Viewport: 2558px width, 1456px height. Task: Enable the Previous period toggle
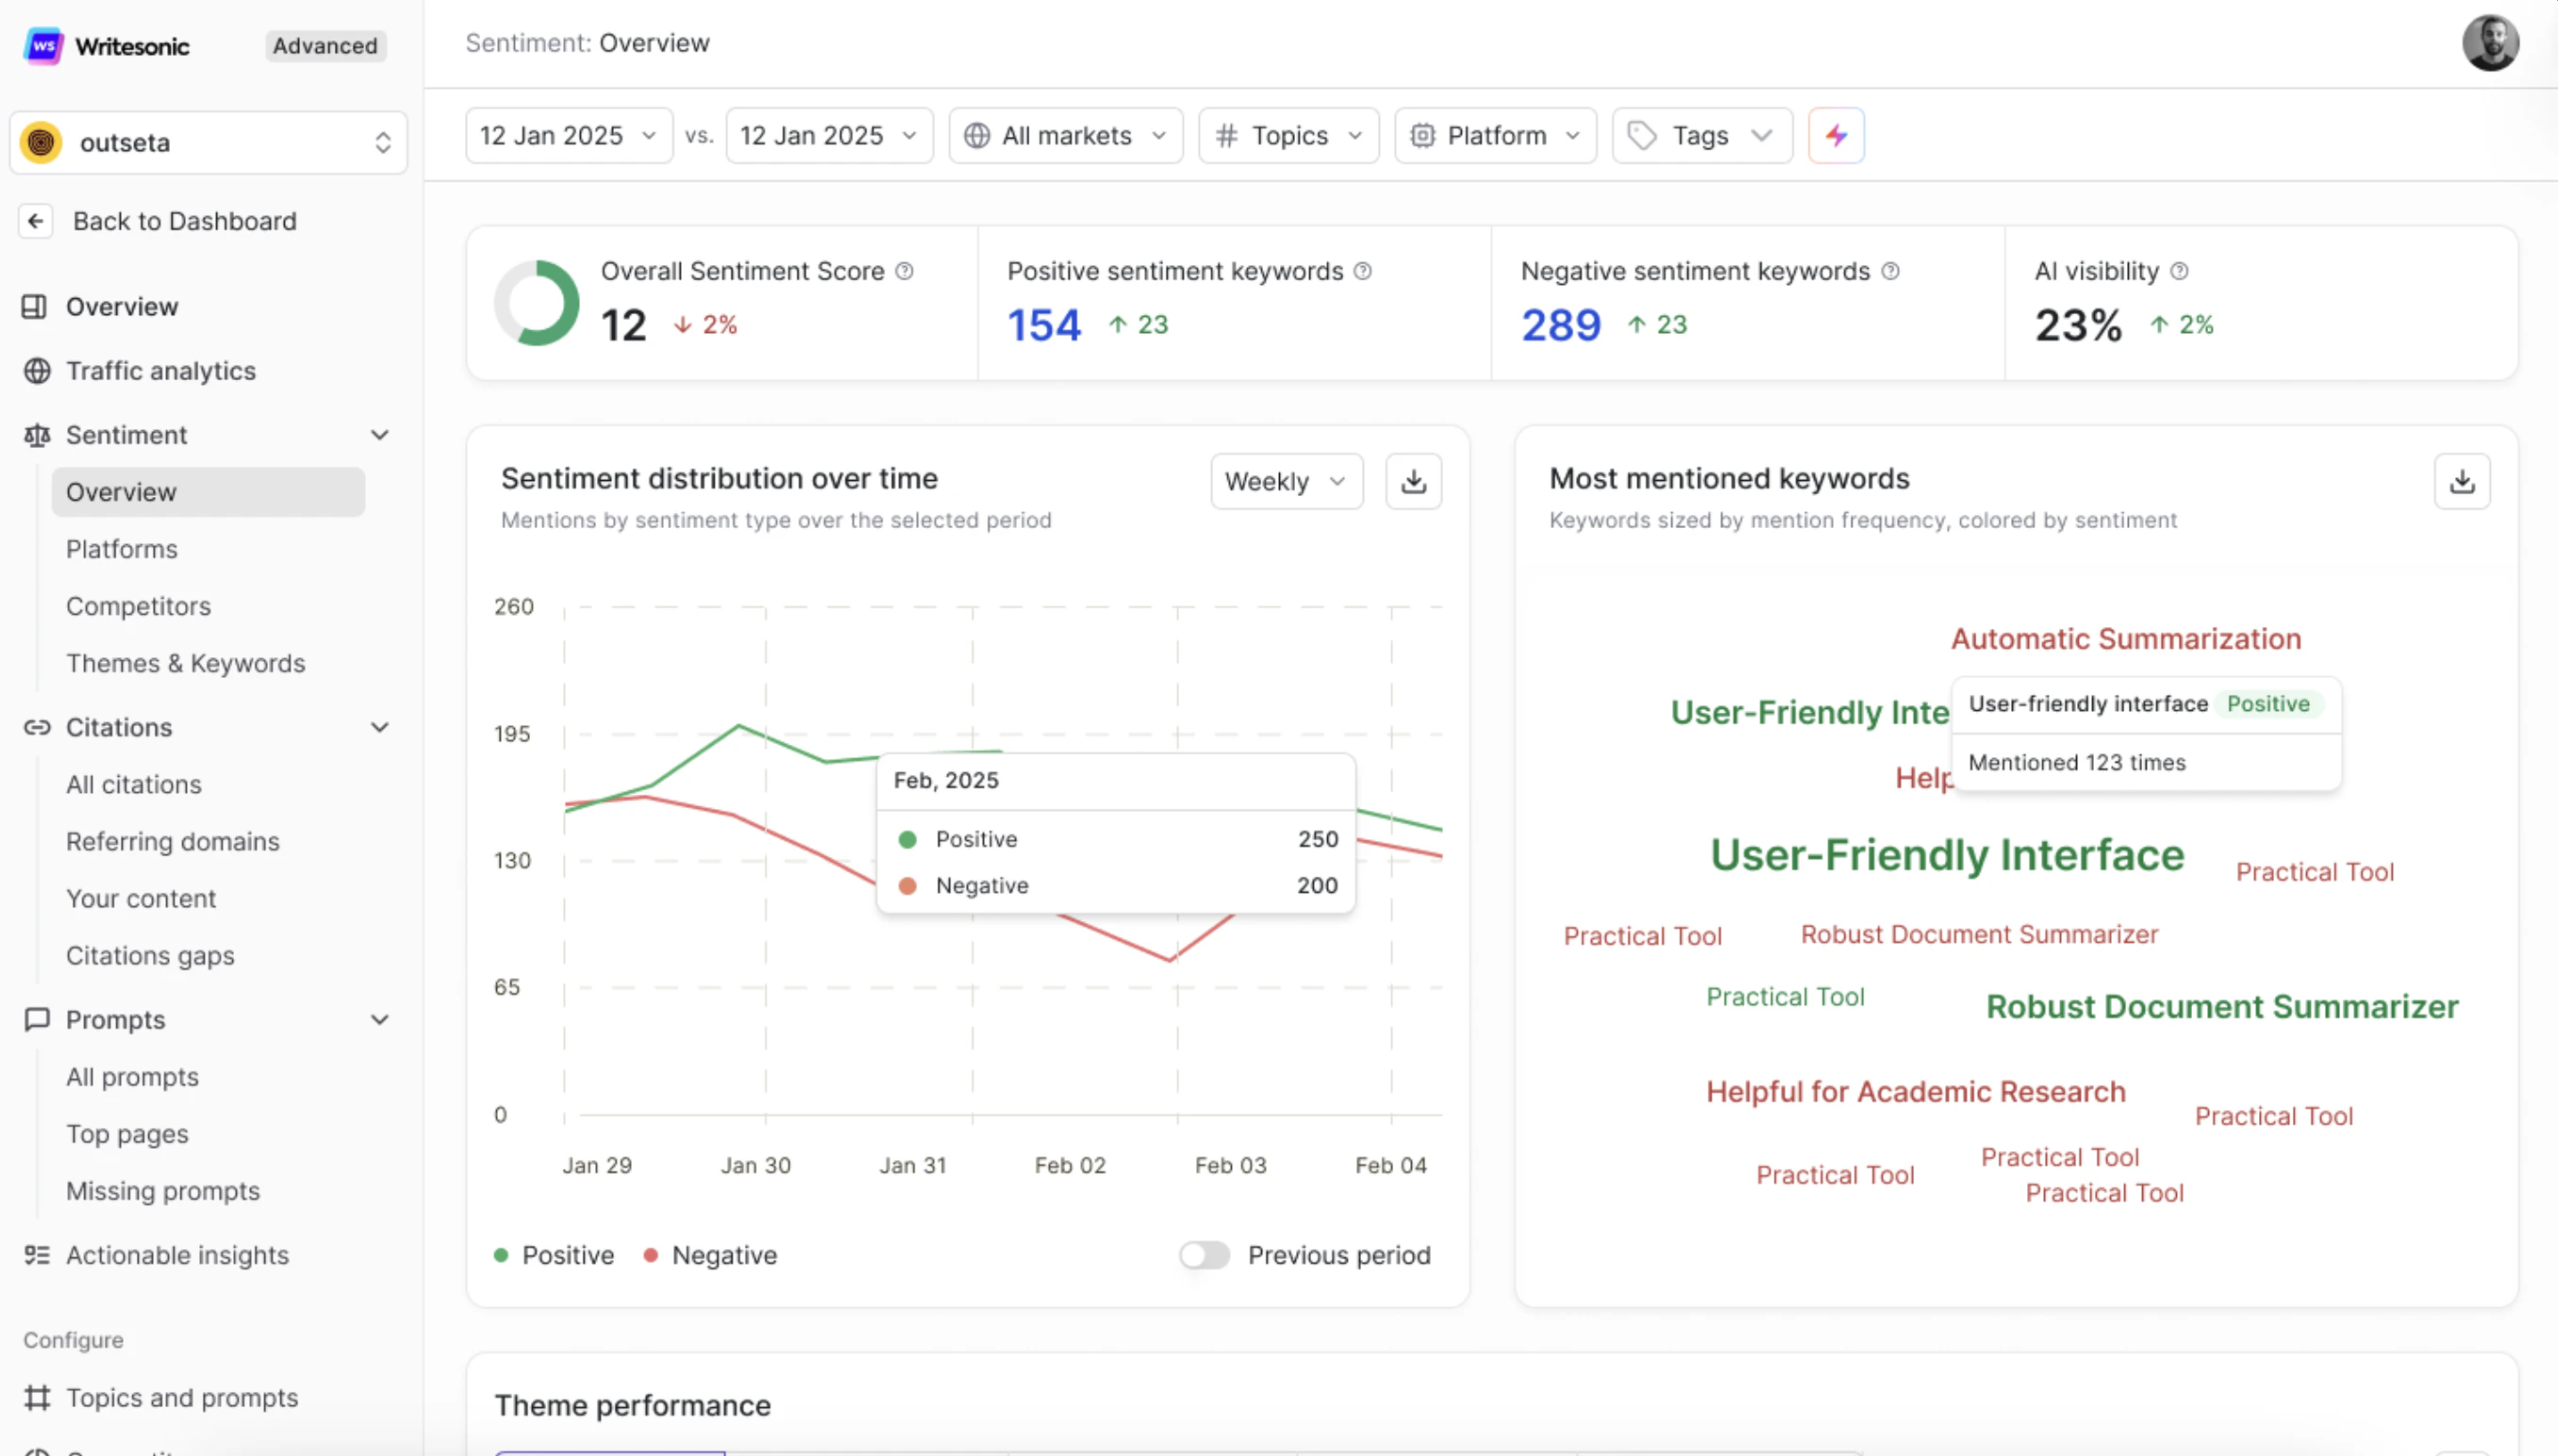pyautogui.click(x=1204, y=1255)
